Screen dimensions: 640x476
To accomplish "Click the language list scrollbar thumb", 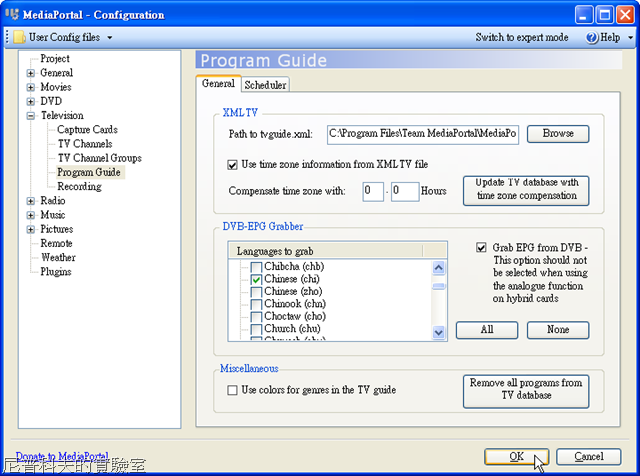I will [x=439, y=286].
